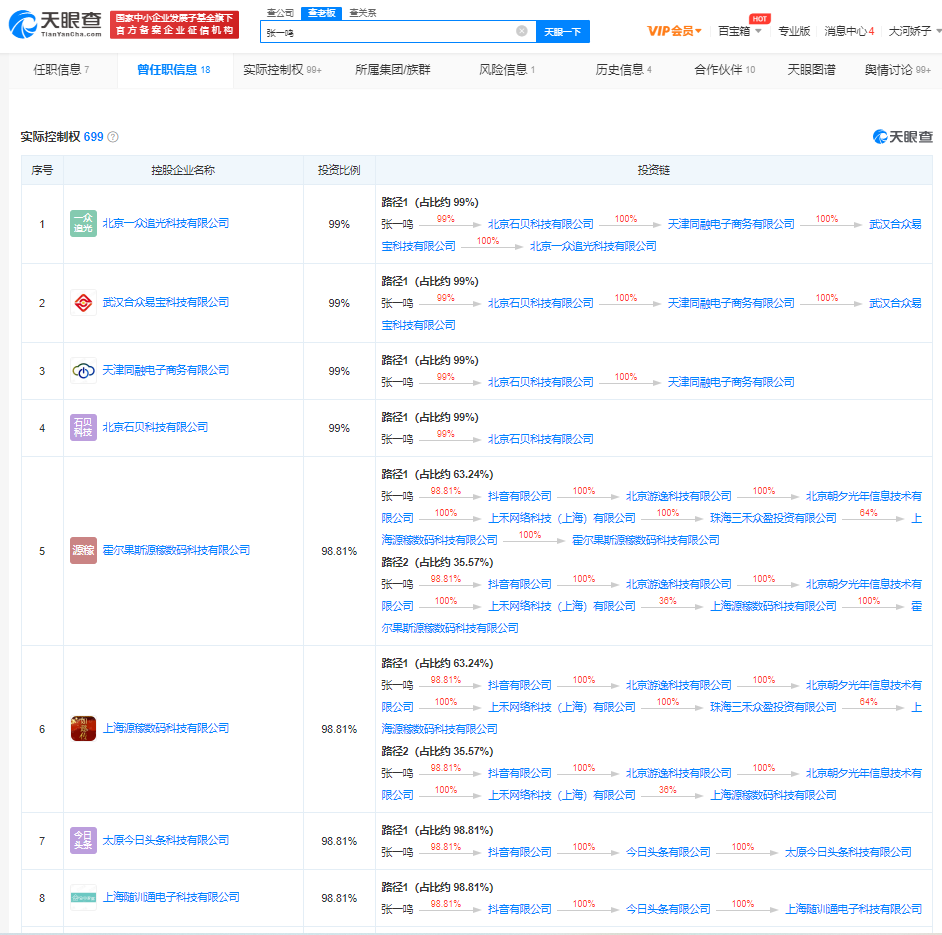Click 霍尔果斯源稼数码 logo icon
This screenshot has height=935, width=942.
(84, 550)
